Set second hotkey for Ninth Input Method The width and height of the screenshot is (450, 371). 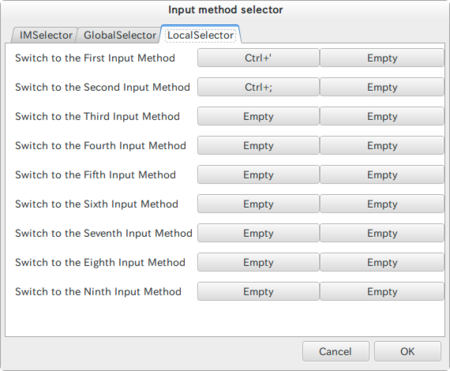382,292
